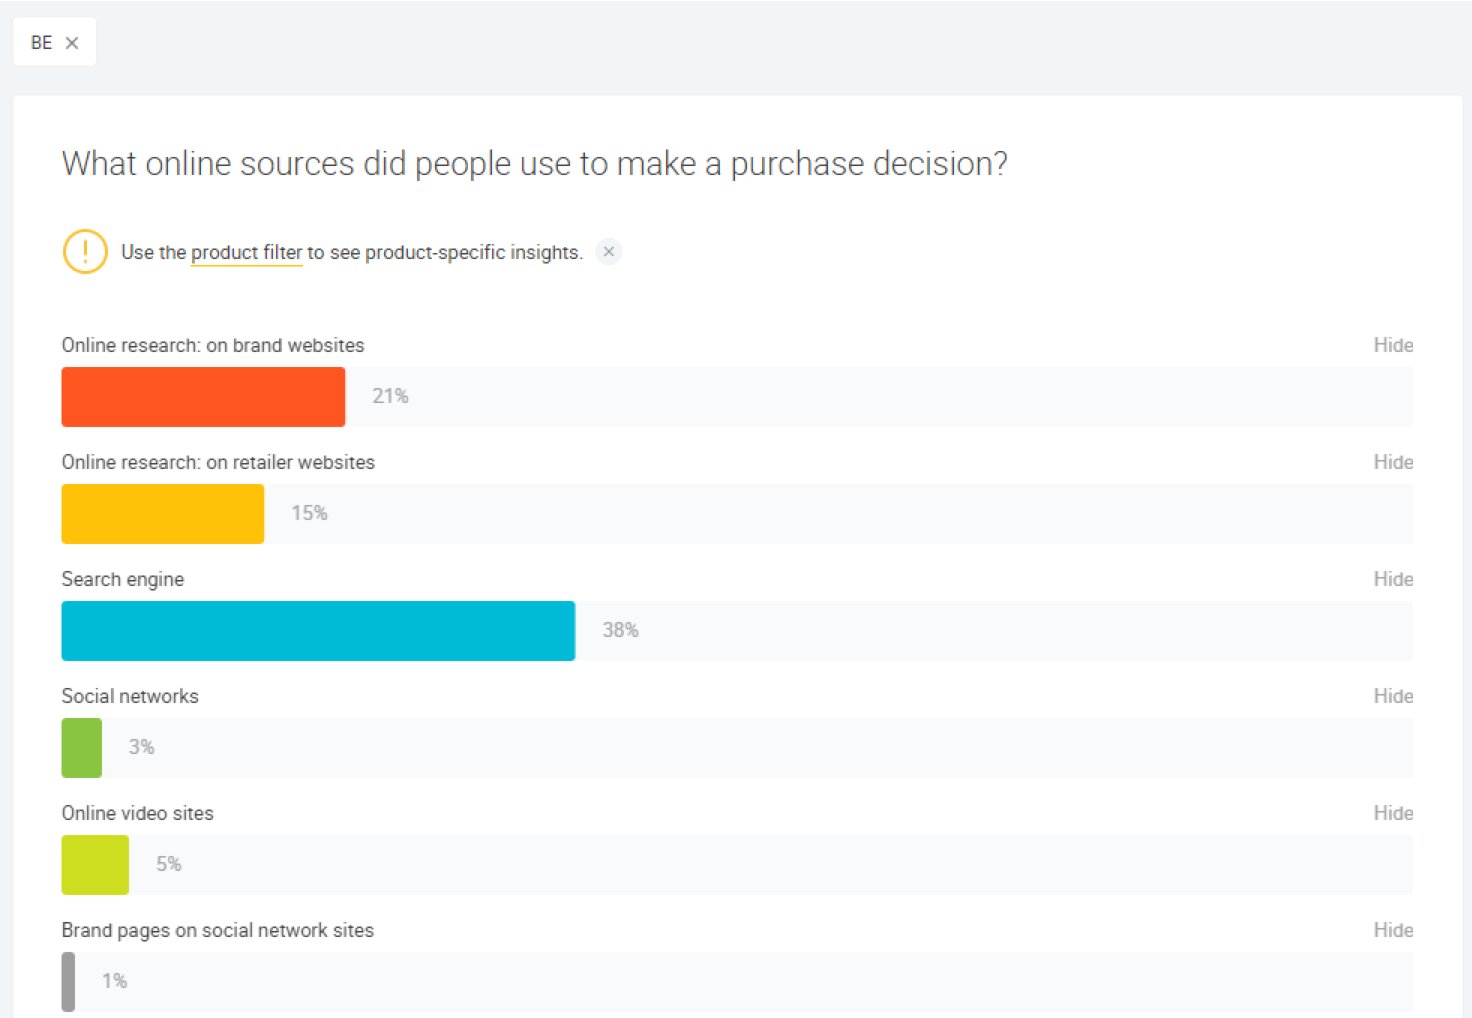1472x1018 pixels.
Task: Hide Brand pages on social network row
Action: (1392, 930)
